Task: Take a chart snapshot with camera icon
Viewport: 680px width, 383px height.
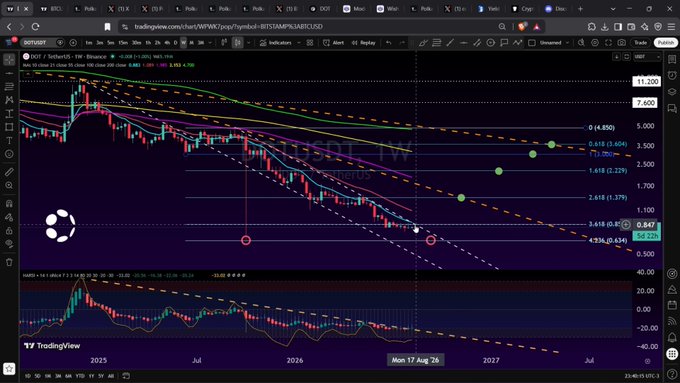Action: pyautogui.click(x=622, y=43)
